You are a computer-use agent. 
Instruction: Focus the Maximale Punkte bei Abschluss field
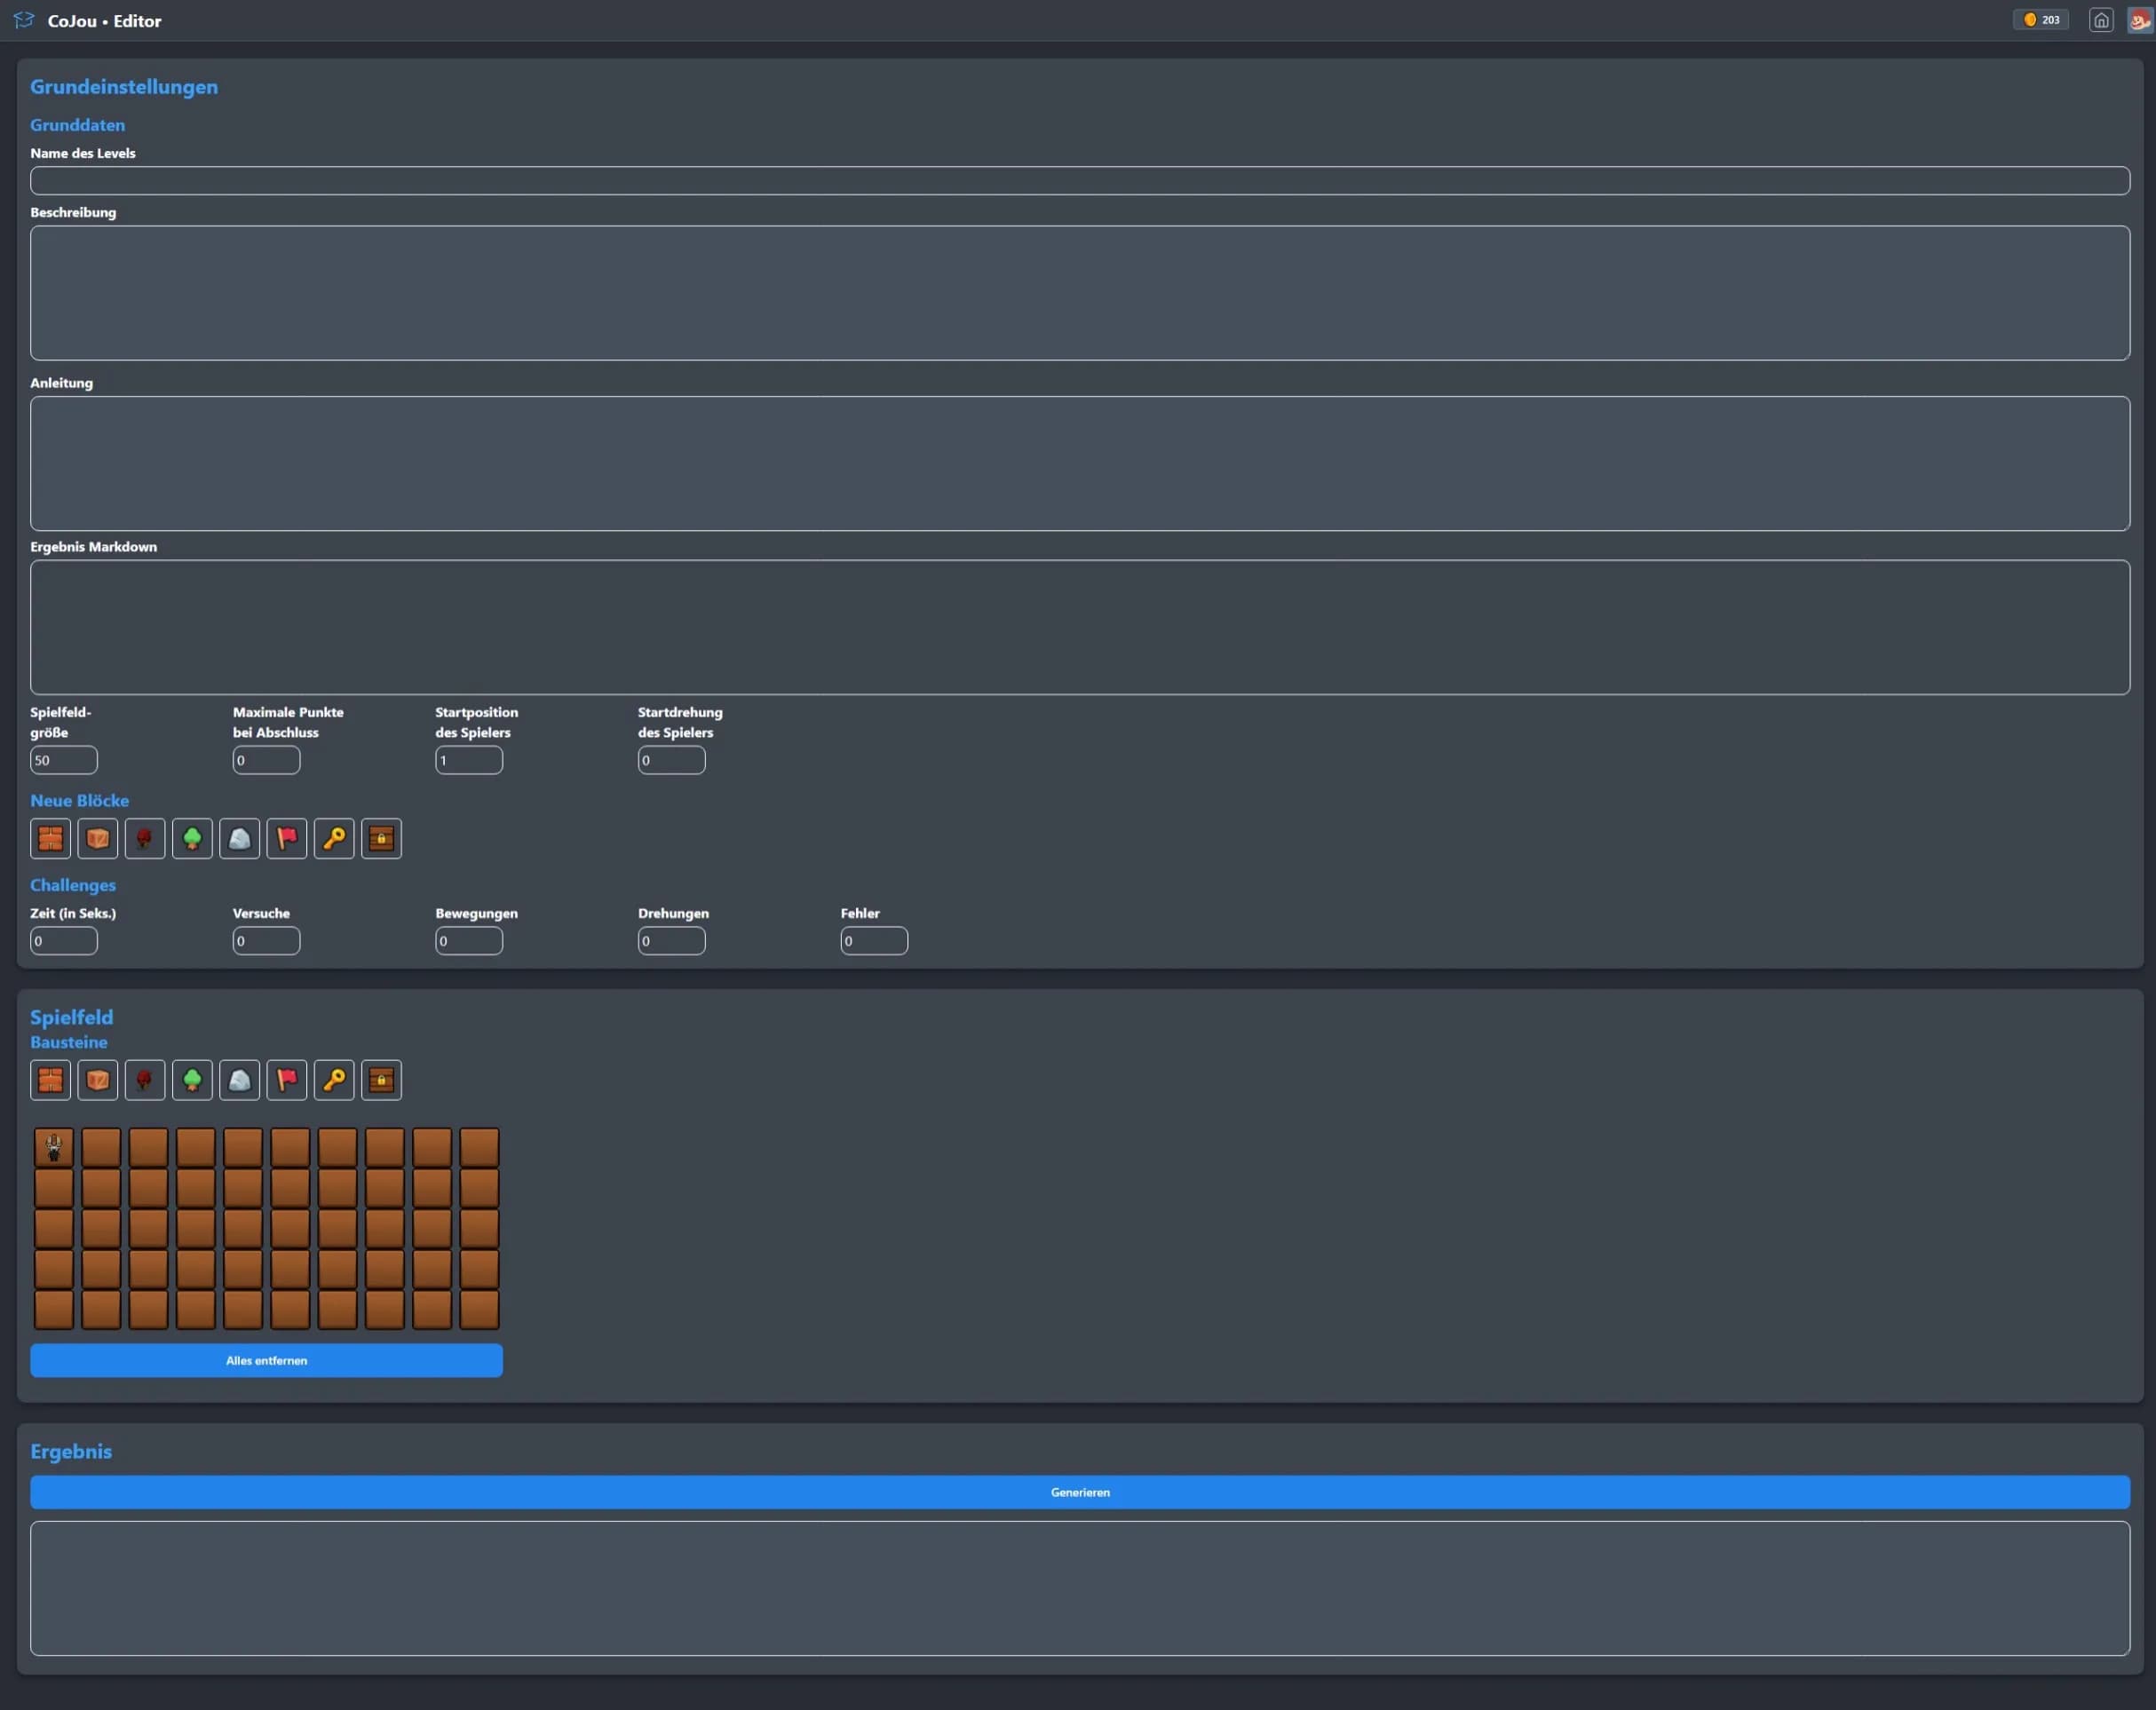point(266,760)
